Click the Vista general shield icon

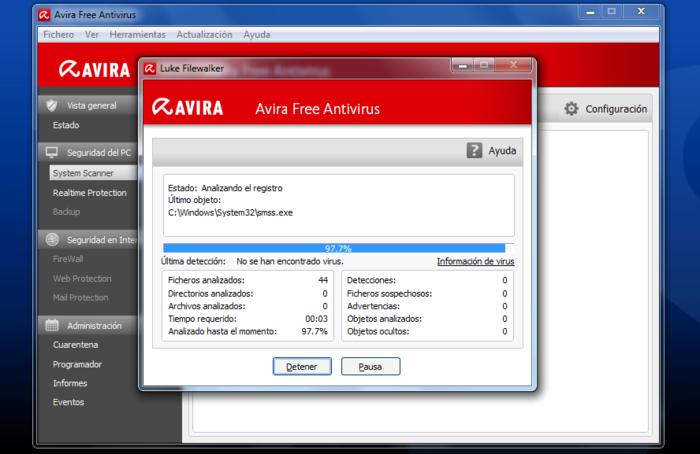(x=52, y=105)
